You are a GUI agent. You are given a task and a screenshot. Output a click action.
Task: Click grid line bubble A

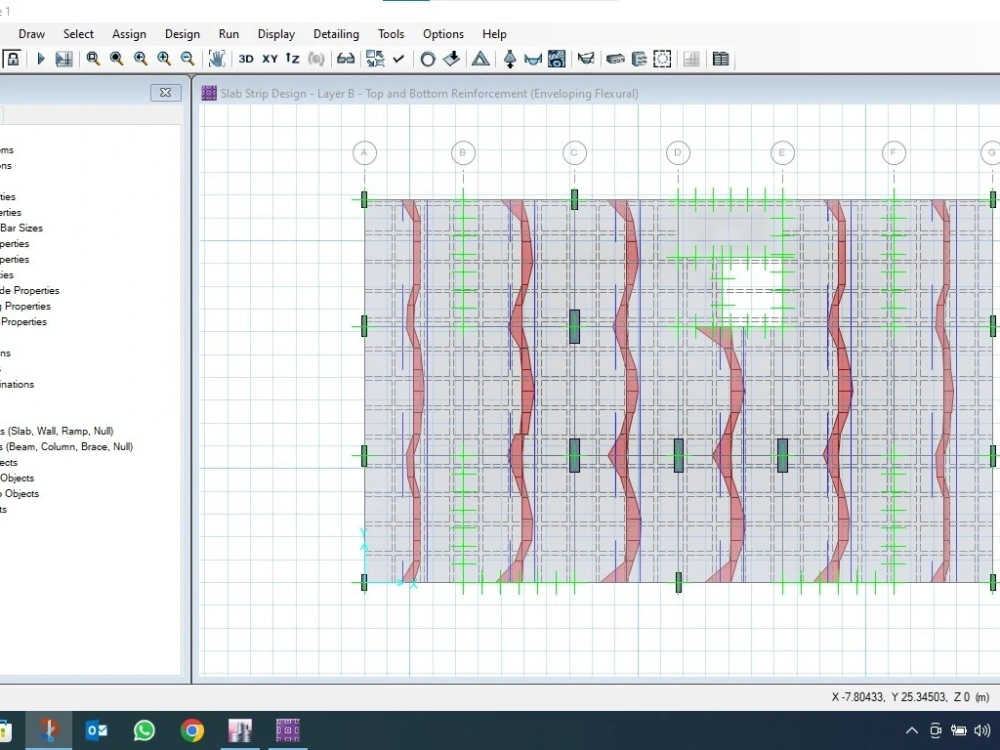[x=364, y=153]
